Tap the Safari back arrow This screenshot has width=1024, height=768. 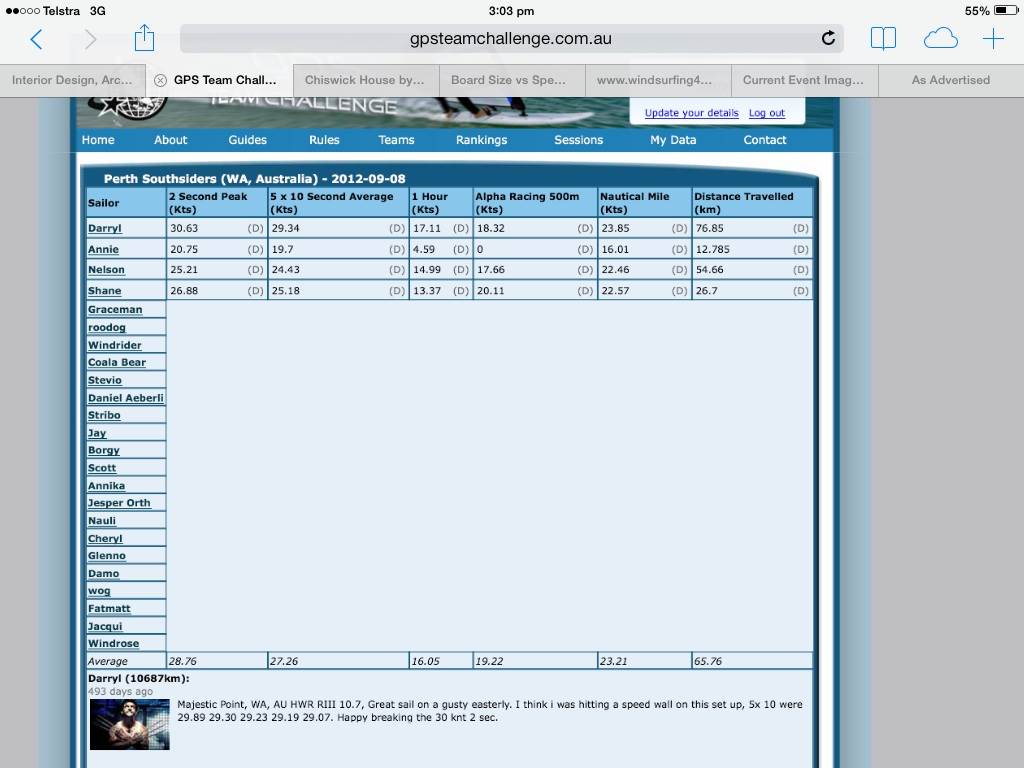(x=36, y=39)
